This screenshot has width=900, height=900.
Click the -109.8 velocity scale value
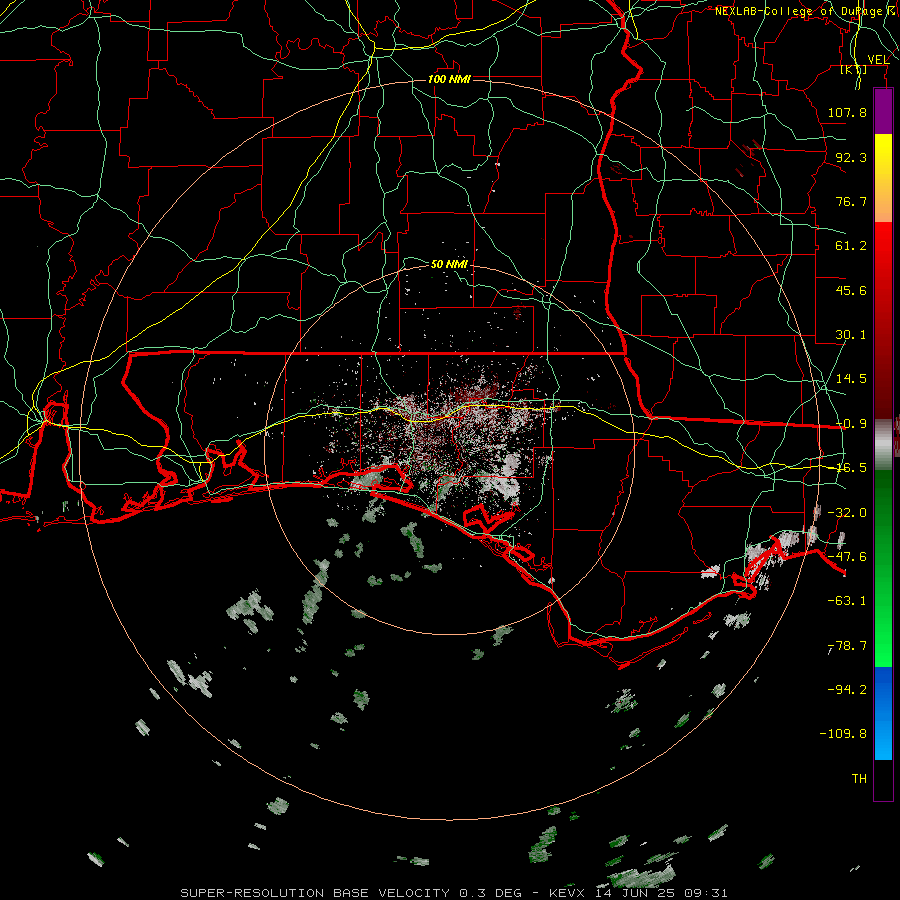(x=843, y=734)
